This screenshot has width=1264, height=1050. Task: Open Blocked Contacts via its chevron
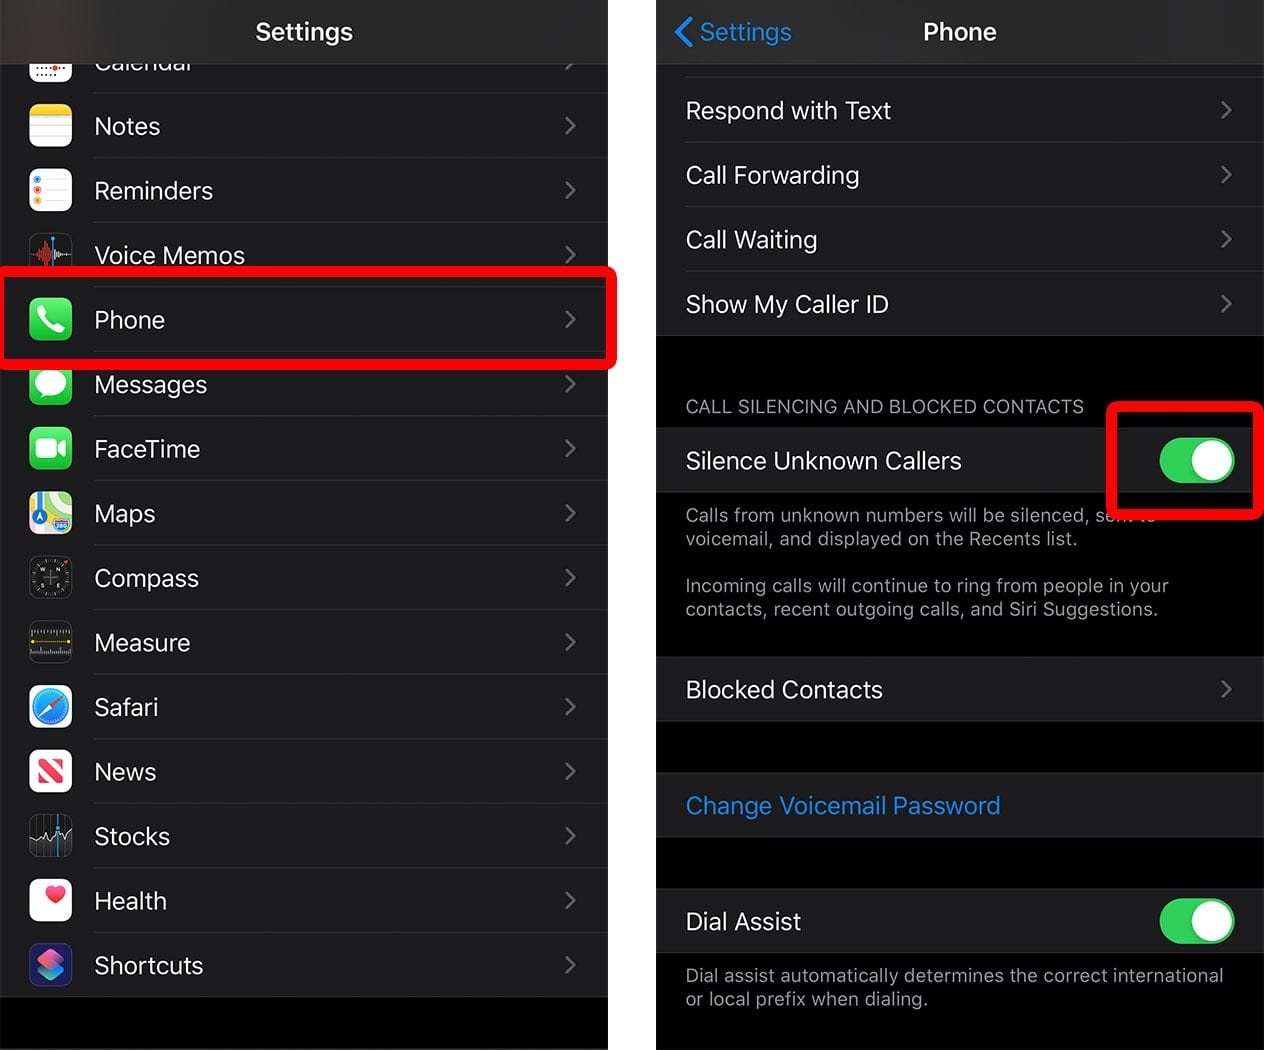pyautogui.click(x=1226, y=689)
